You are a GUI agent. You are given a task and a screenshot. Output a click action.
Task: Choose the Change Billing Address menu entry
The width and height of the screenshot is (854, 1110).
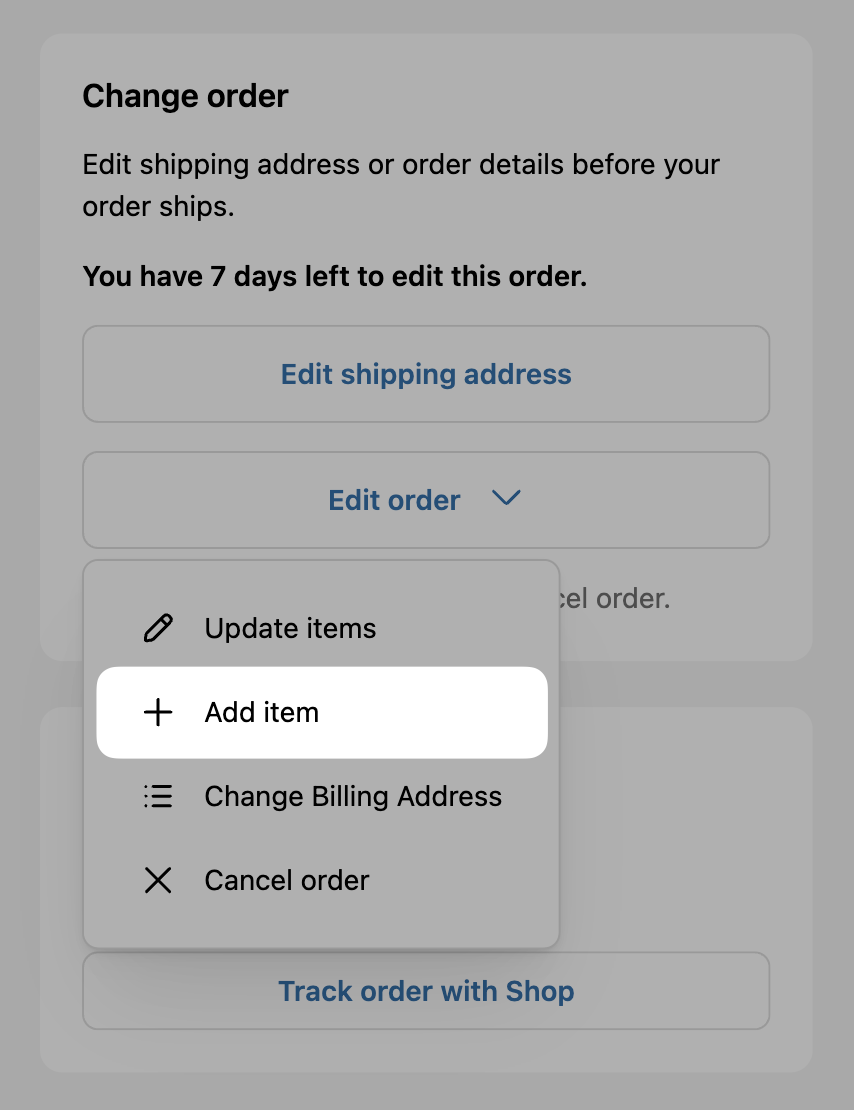pyautogui.click(x=321, y=796)
